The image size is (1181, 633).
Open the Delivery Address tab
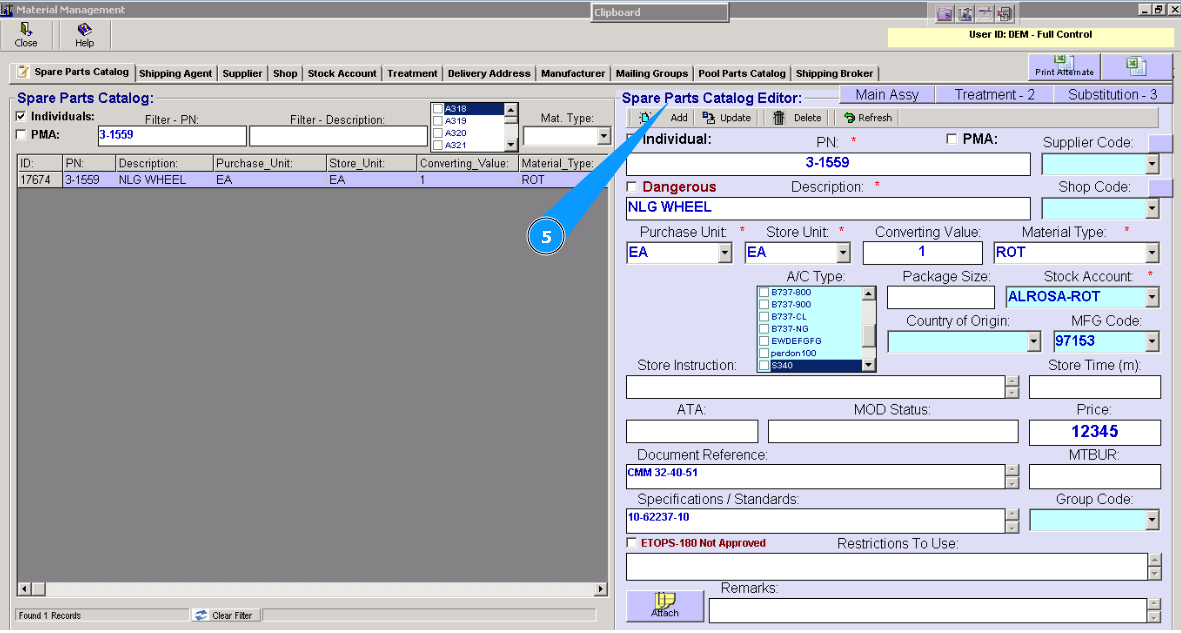pyautogui.click(x=489, y=73)
